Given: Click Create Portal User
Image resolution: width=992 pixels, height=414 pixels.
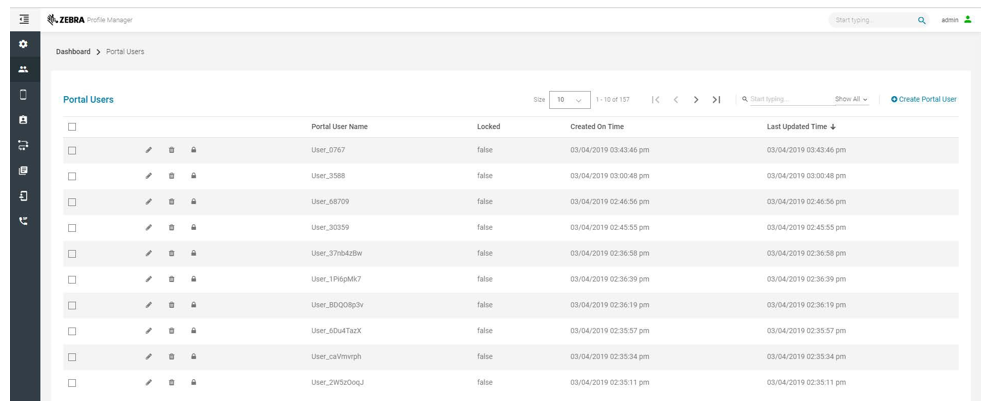Looking at the screenshot, I should point(923,100).
